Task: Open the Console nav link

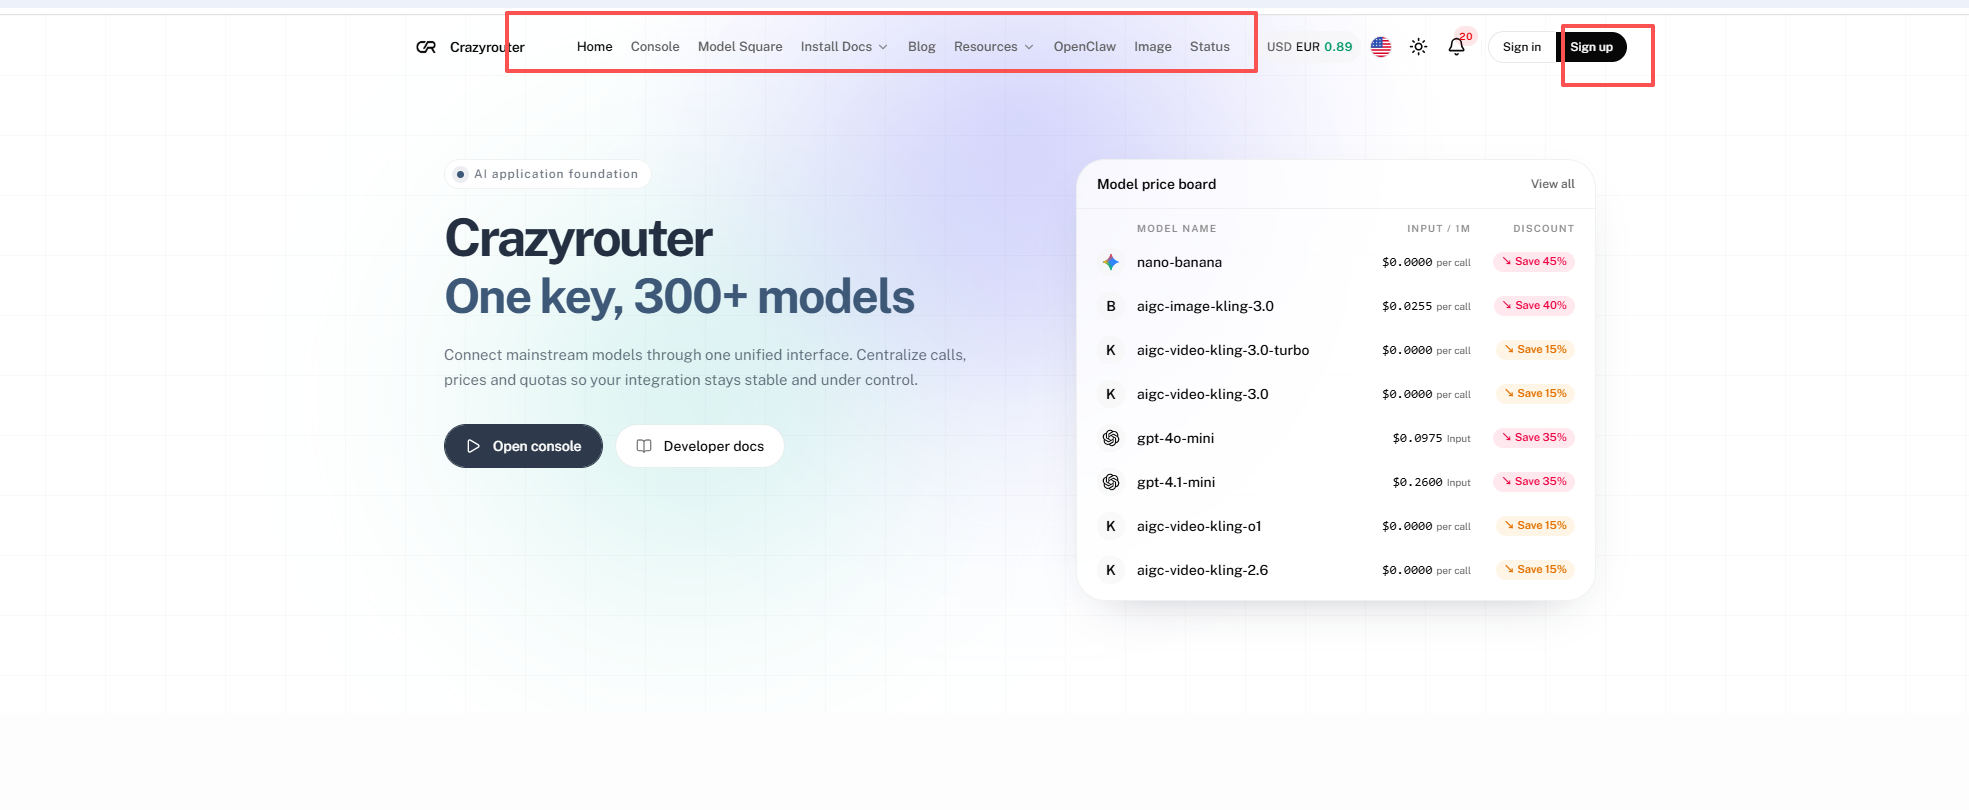Action: (655, 47)
